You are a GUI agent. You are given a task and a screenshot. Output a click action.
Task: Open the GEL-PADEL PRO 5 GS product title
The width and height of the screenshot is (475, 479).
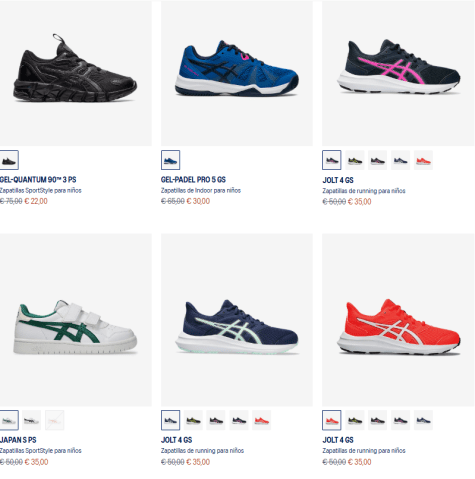coord(193,180)
